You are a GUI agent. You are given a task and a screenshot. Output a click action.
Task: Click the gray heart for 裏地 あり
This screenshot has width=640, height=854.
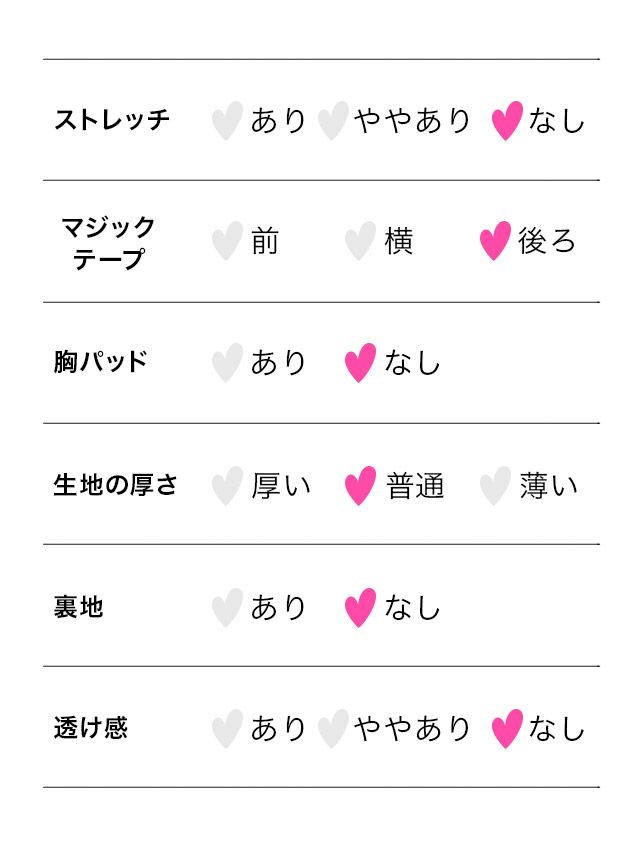click(x=227, y=607)
